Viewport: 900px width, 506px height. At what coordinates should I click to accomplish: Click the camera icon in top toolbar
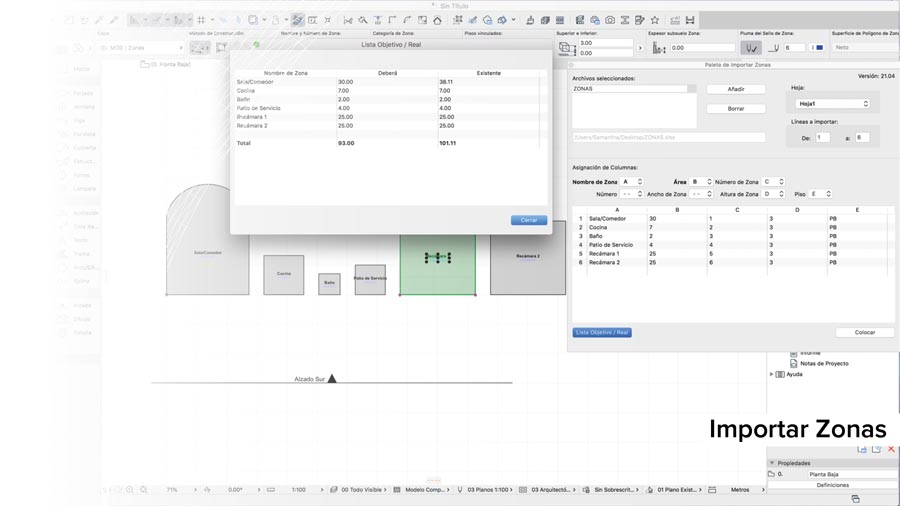click(609, 19)
